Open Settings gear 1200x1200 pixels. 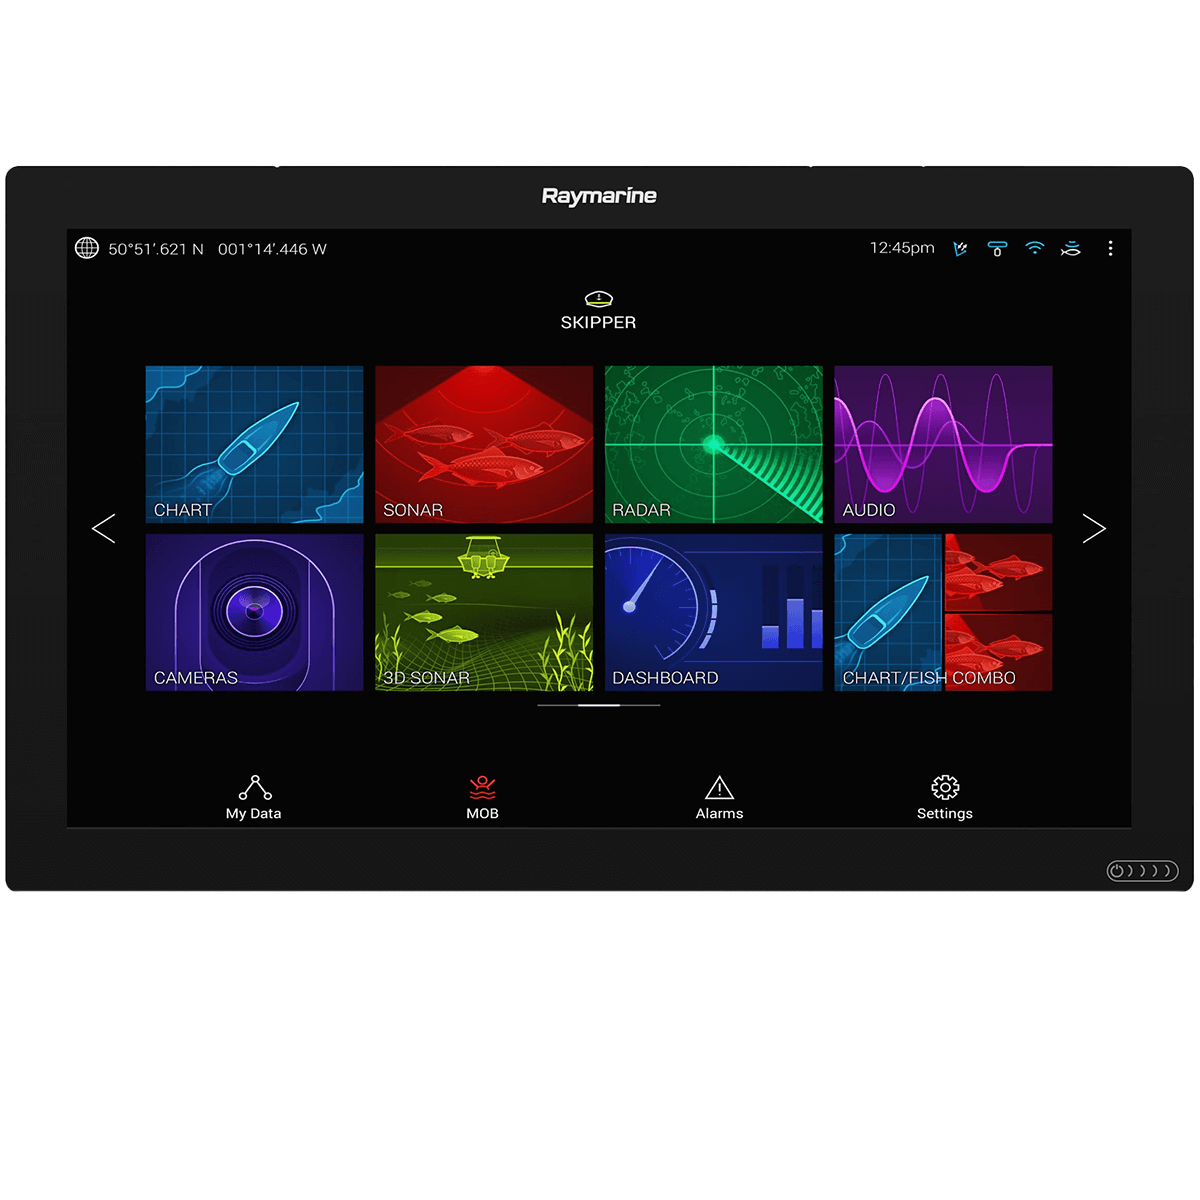[x=945, y=798]
